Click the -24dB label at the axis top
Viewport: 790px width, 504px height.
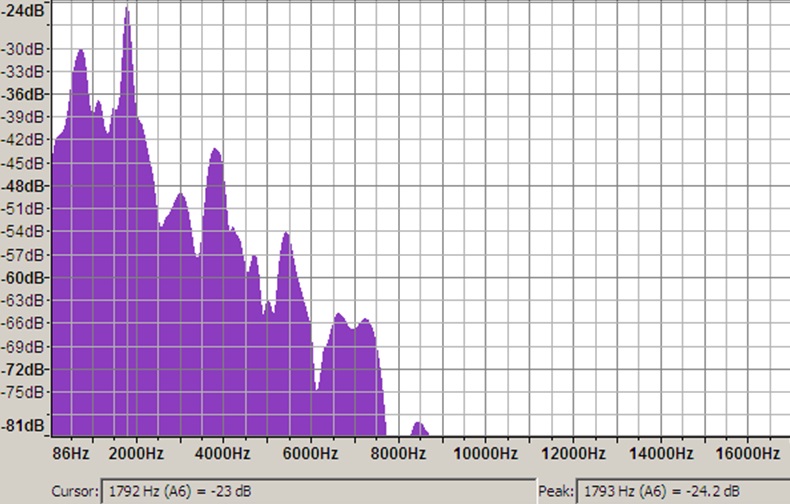coord(23,10)
